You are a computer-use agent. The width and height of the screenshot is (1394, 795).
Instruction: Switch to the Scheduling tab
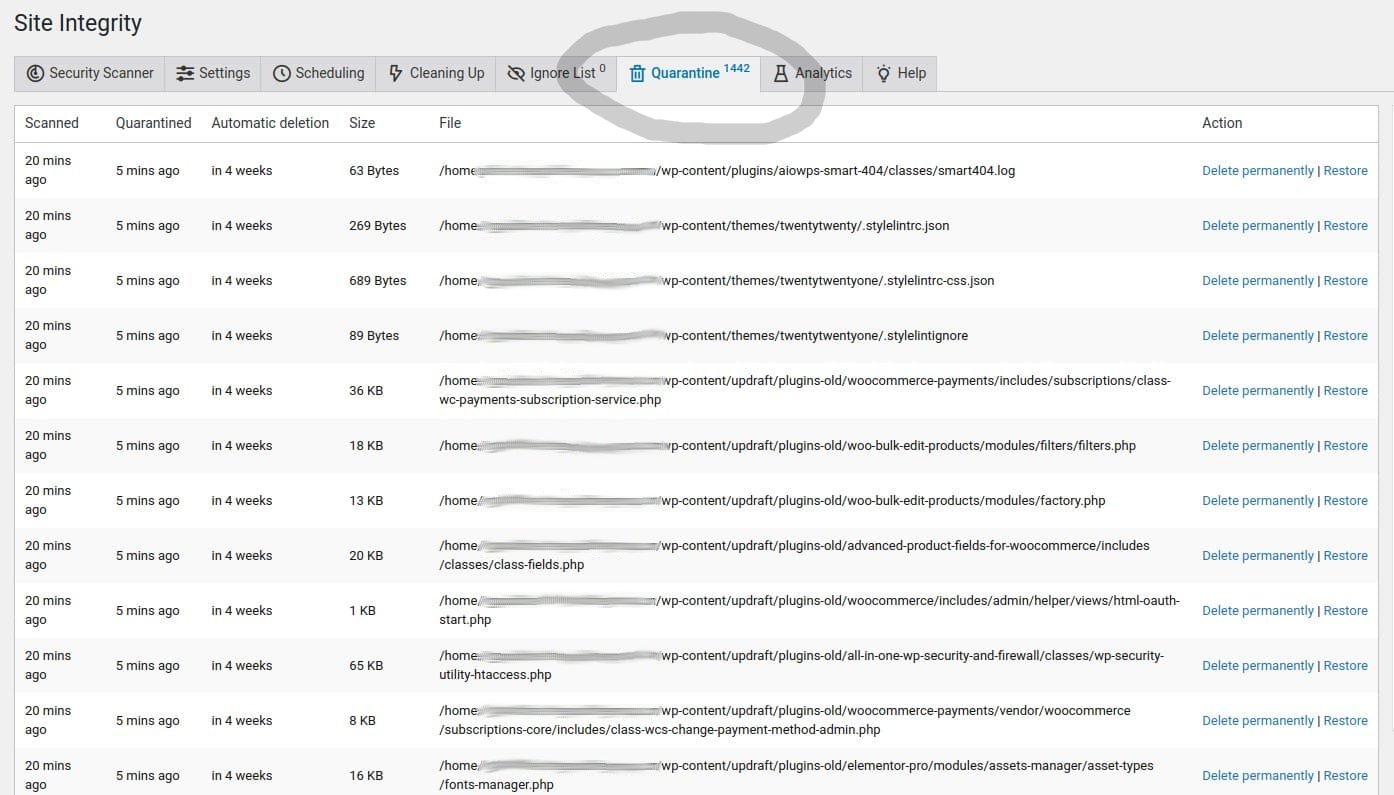318,73
